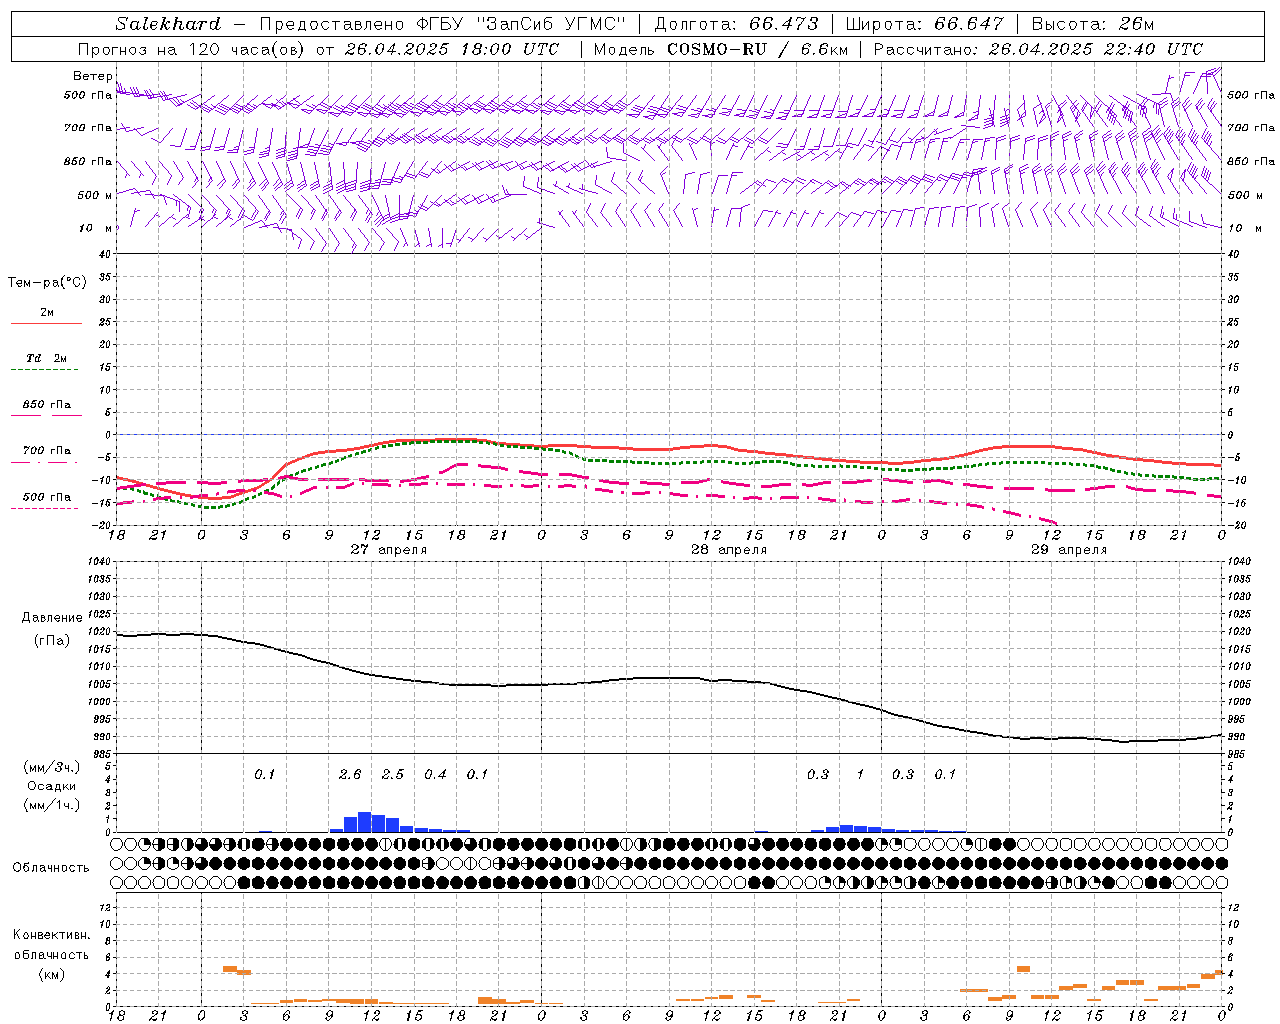1280x1024 pixels.
Task: Click the "28 апреля" date label
Action: click(729, 550)
